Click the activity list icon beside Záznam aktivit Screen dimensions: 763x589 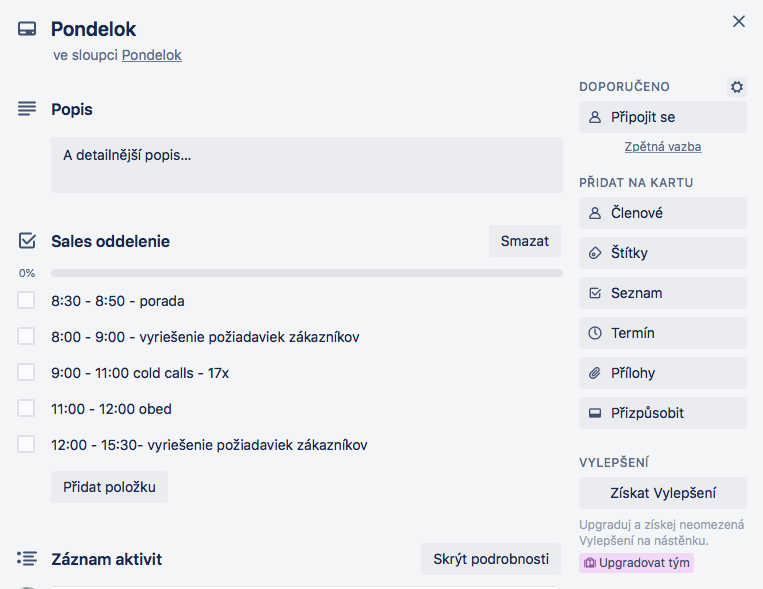[27, 558]
